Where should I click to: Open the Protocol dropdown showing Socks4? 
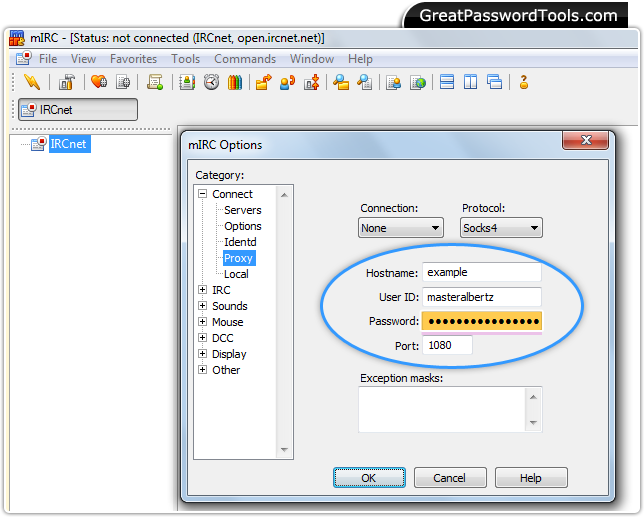click(501, 227)
